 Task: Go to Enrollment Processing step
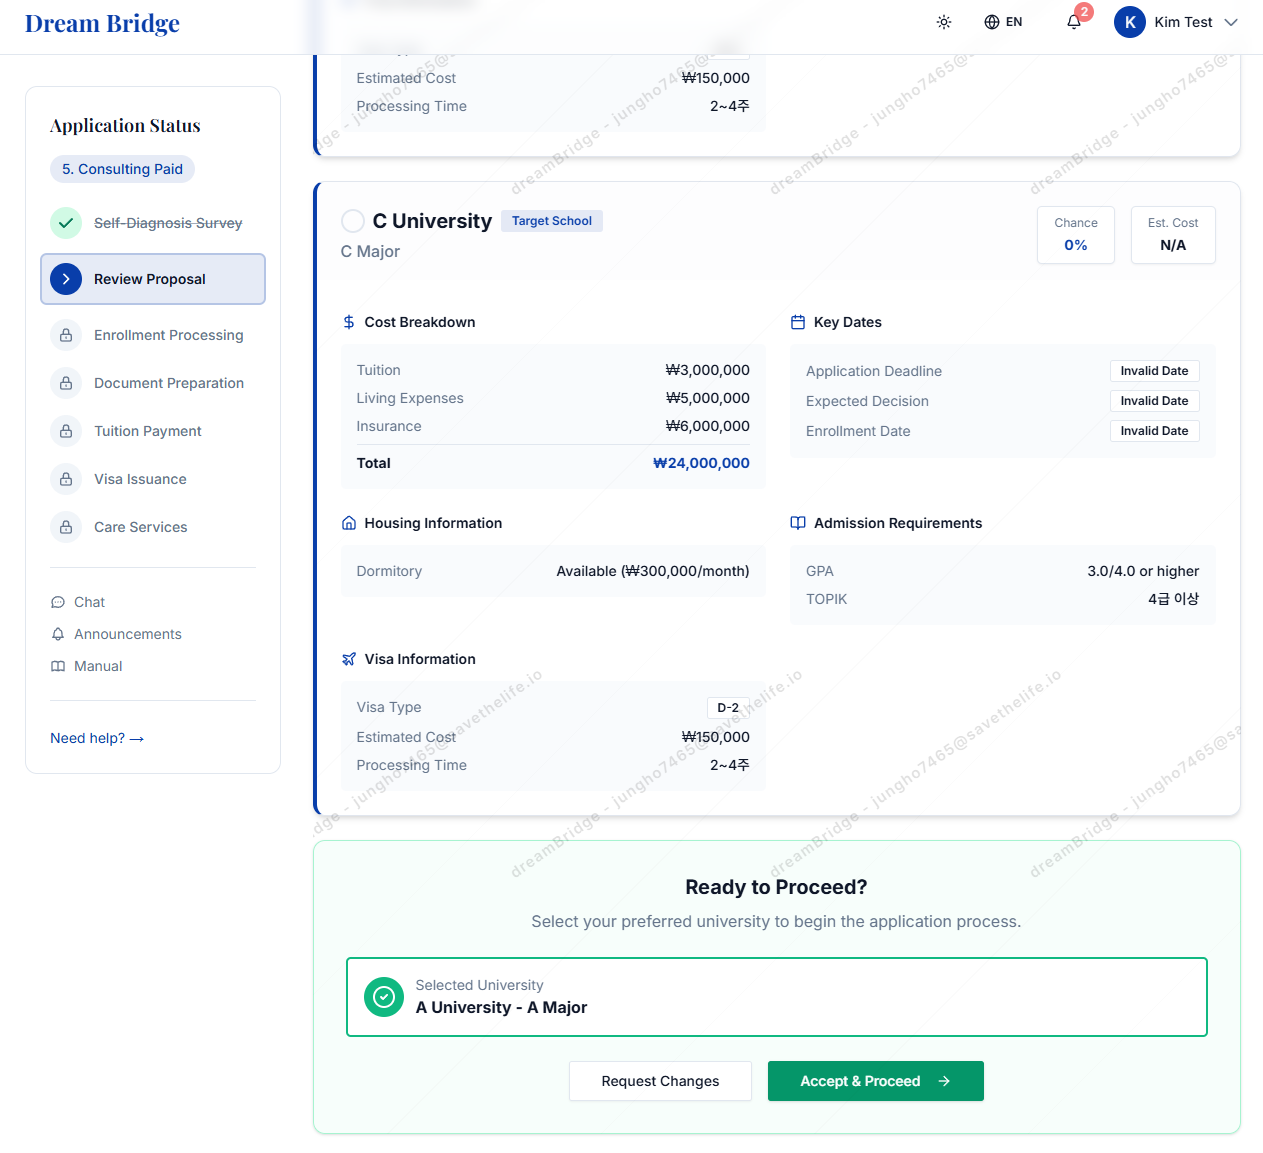[153, 335]
